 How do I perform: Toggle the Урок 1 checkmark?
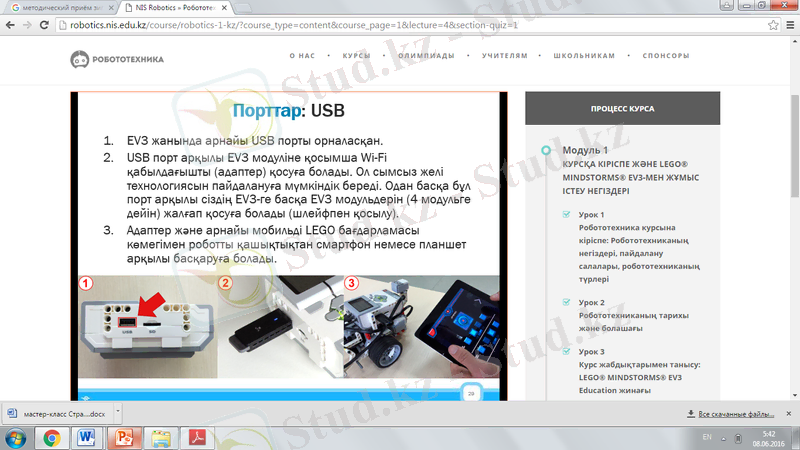tap(566, 213)
